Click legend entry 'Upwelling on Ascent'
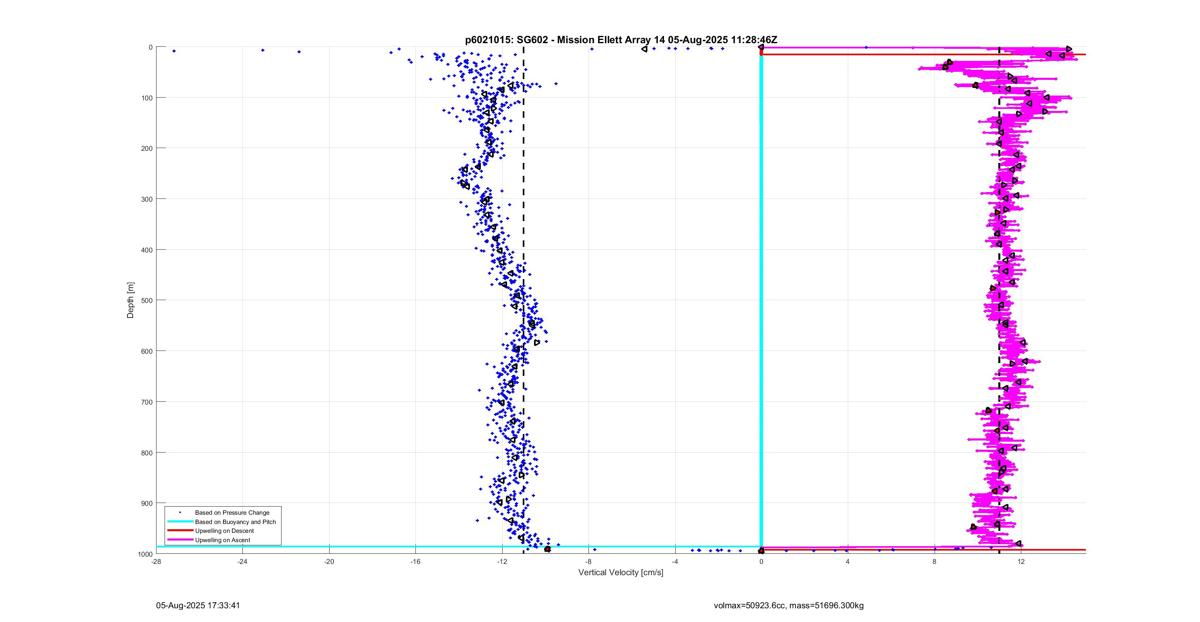The image size is (1200, 622). click(223, 540)
